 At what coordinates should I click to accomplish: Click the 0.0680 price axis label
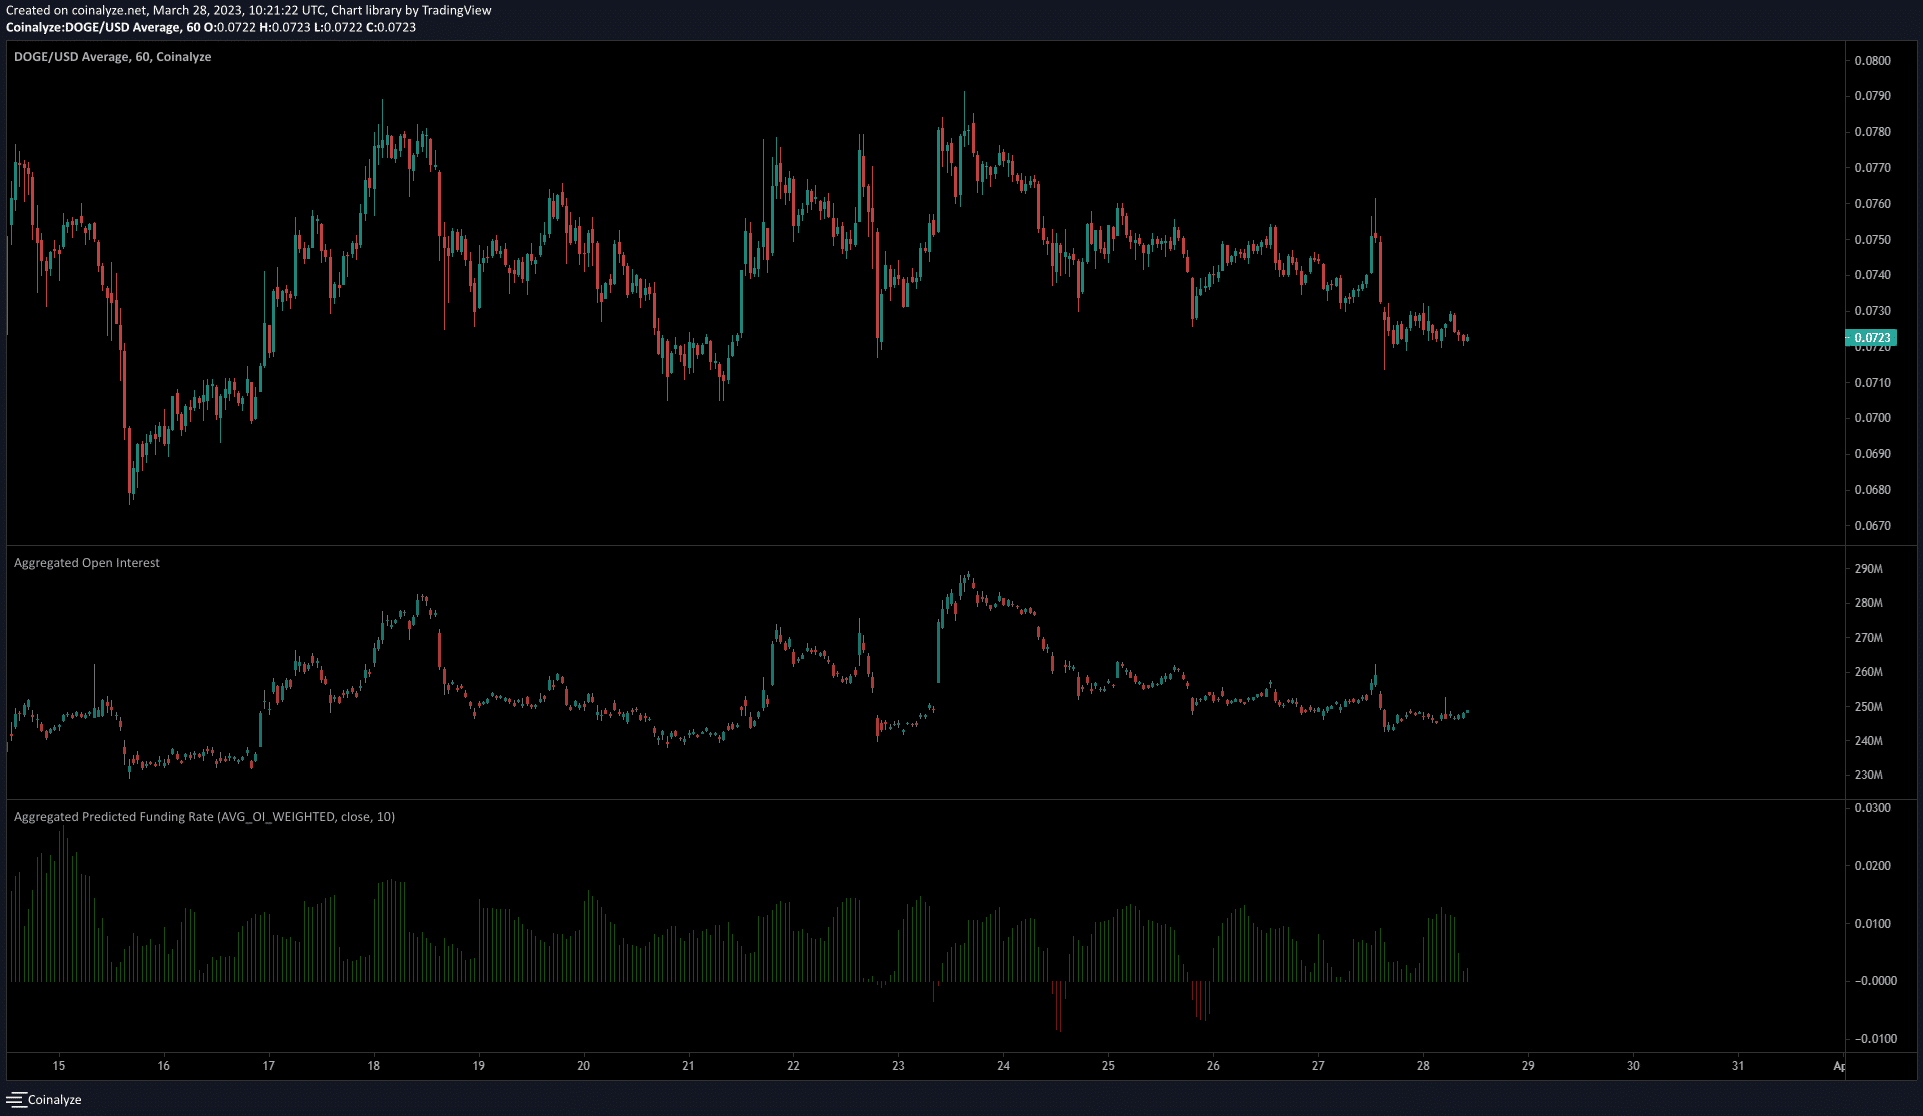pyautogui.click(x=1872, y=490)
